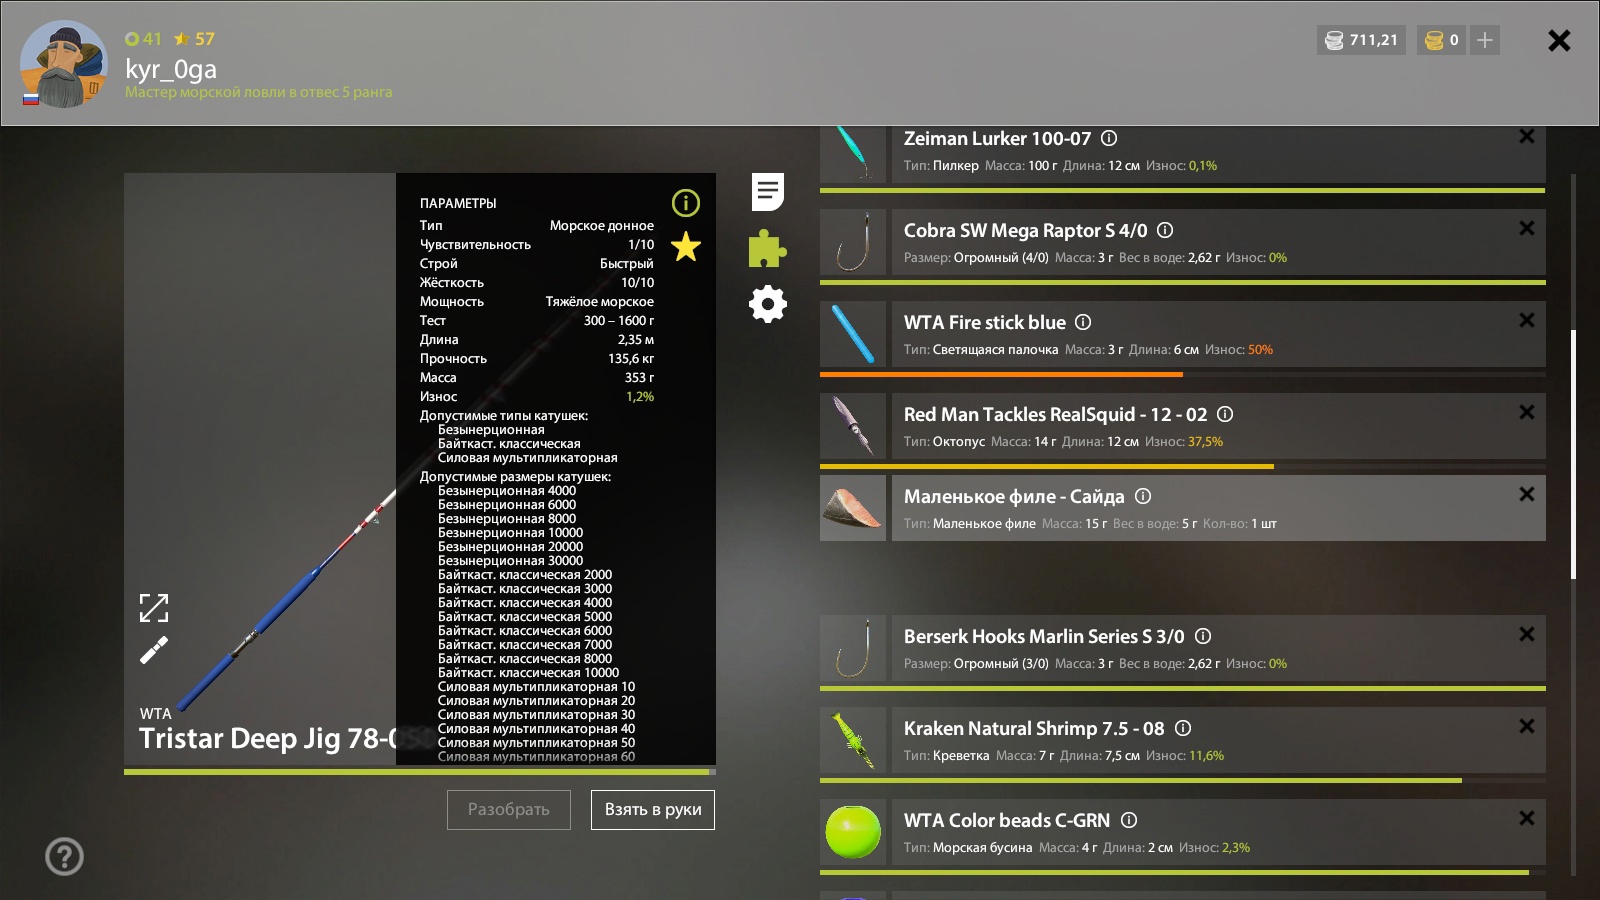Select the Cobra SW hook thumbnail

[x=853, y=242]
